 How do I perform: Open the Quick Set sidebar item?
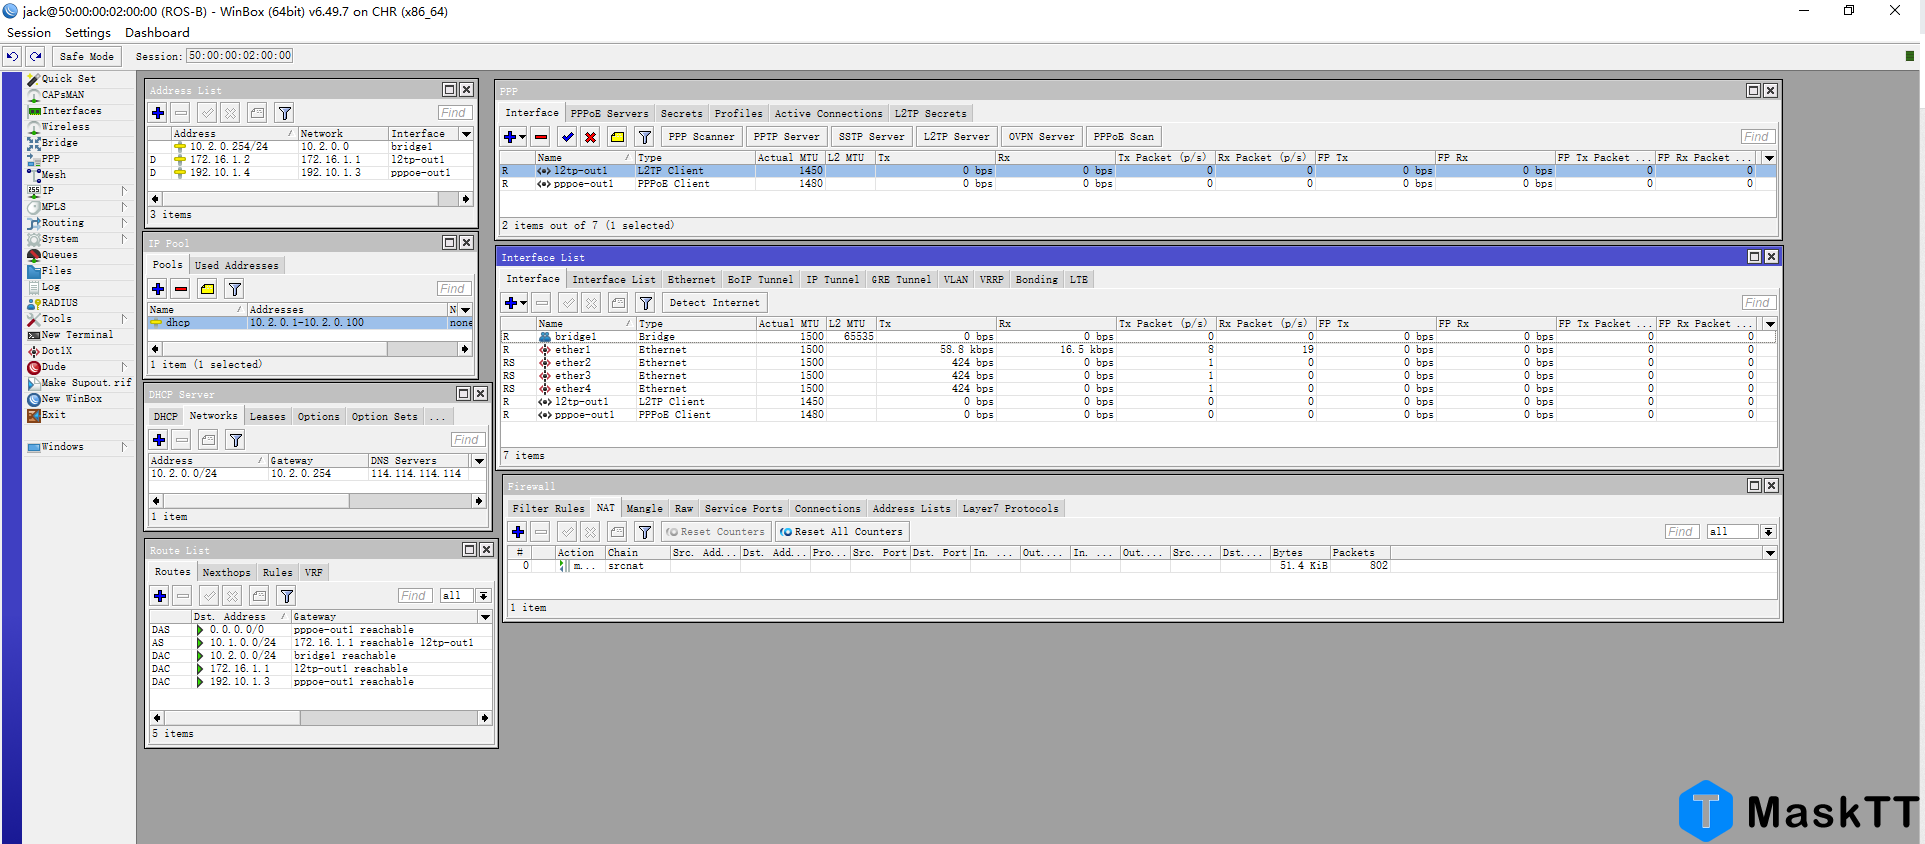[x=68, y=78]
